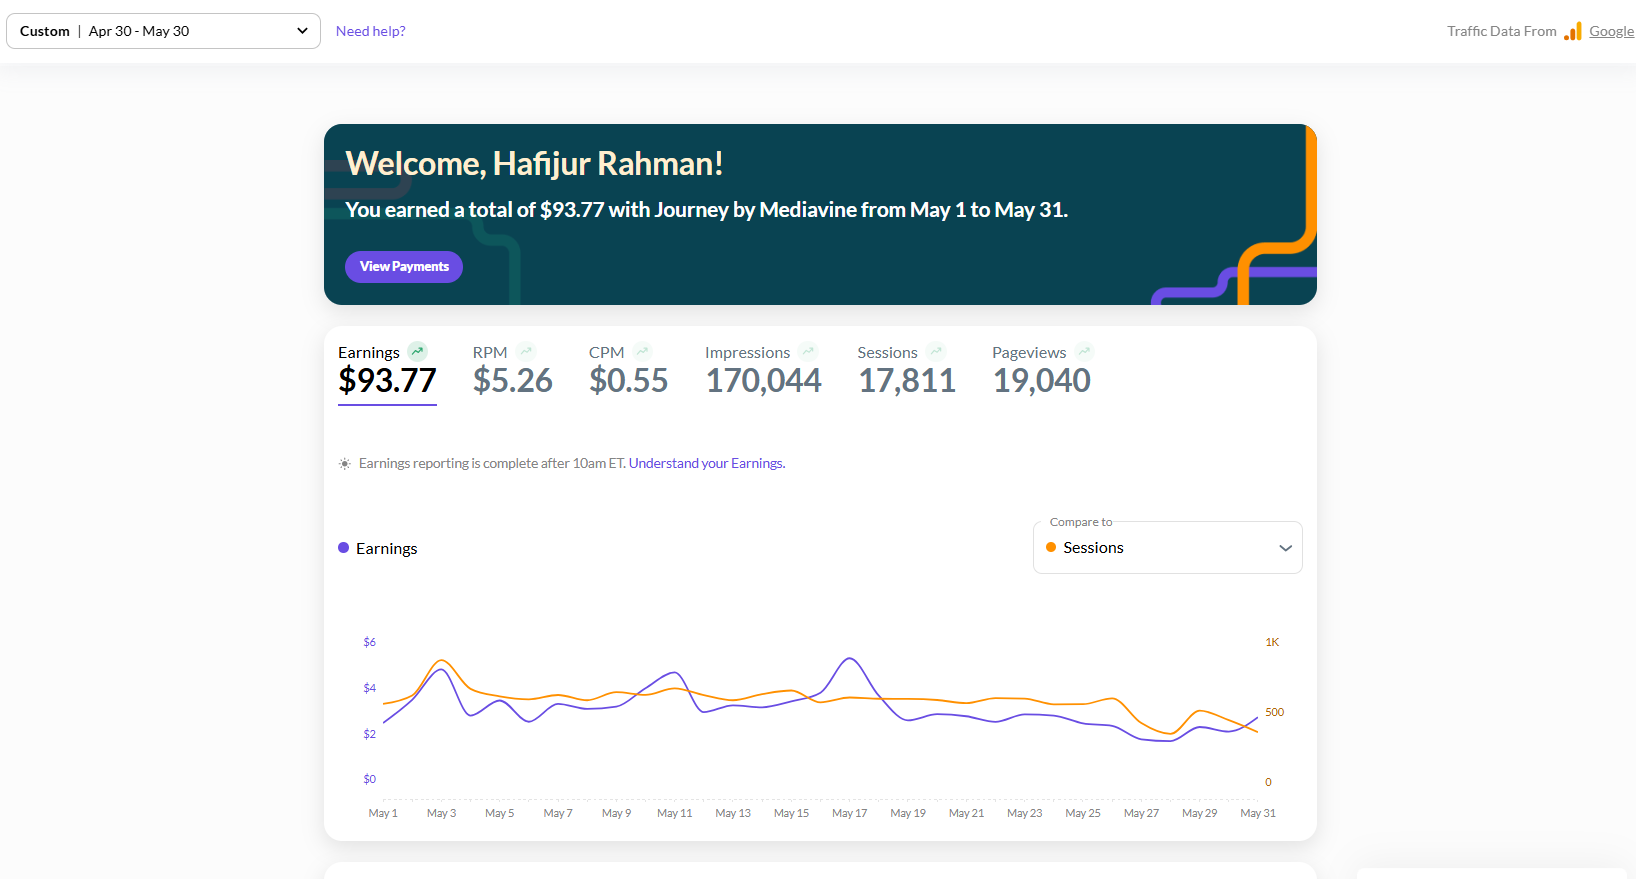
Task: Click the View Payments button
Action: tap(404, 267)
